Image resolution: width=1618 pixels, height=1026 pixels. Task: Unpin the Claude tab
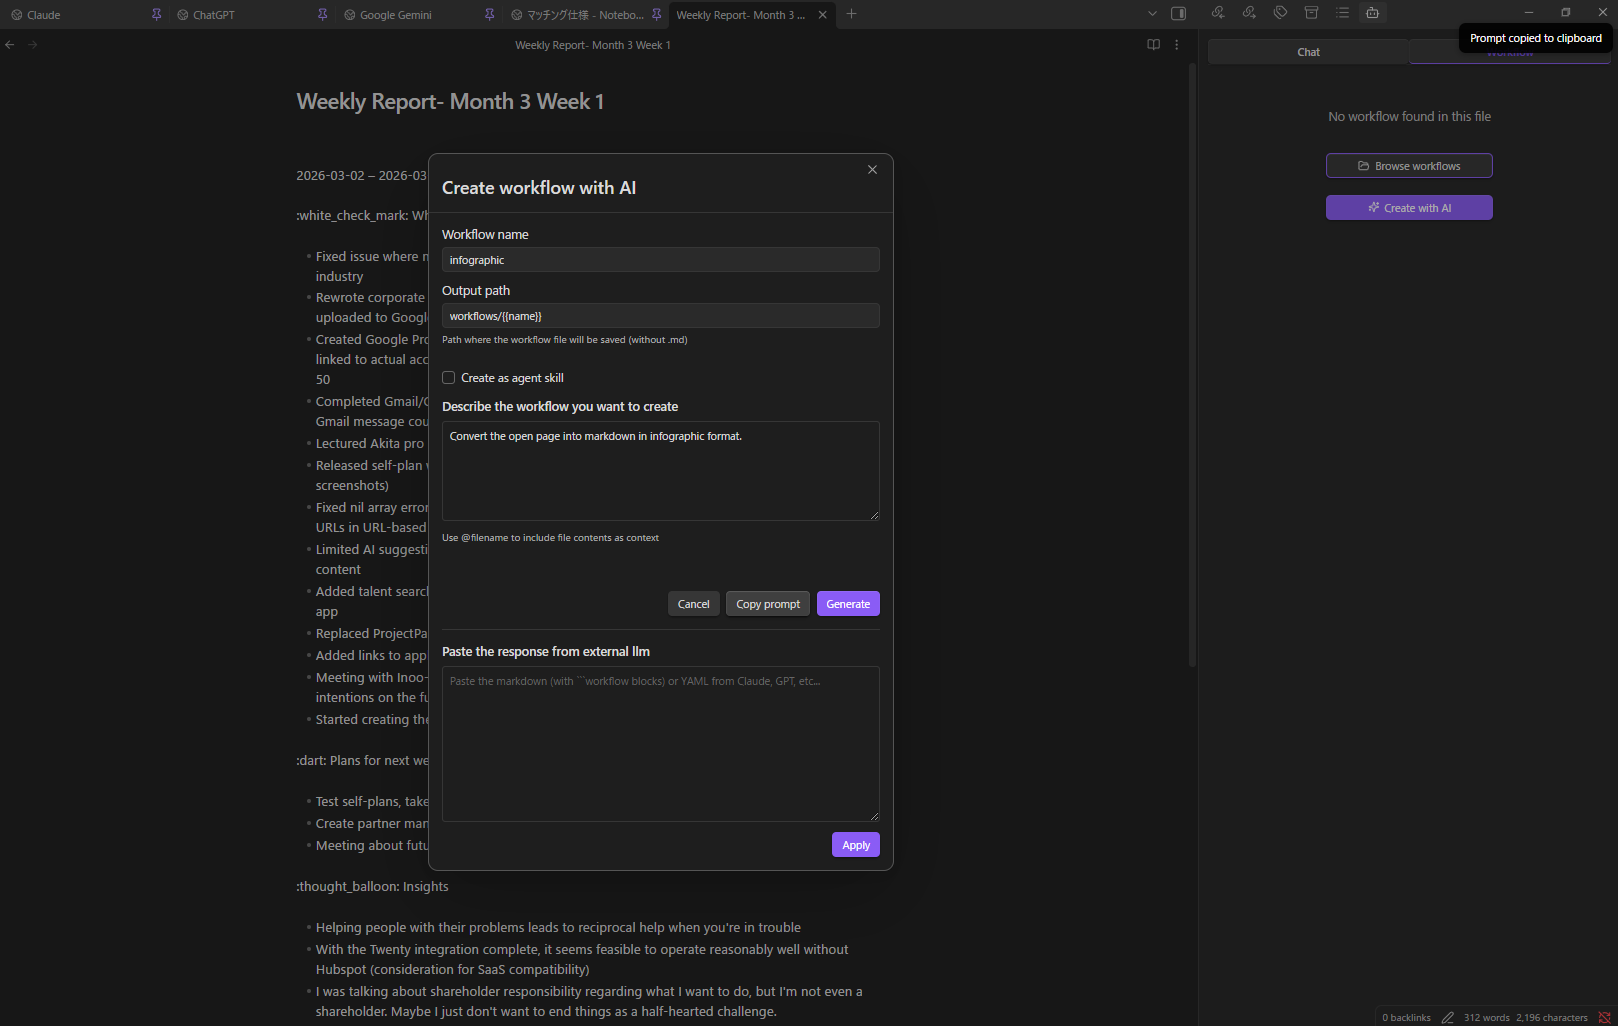156,14
